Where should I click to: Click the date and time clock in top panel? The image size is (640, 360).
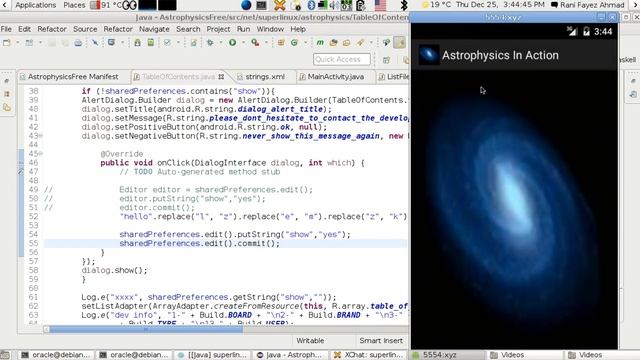click(500, 5)
